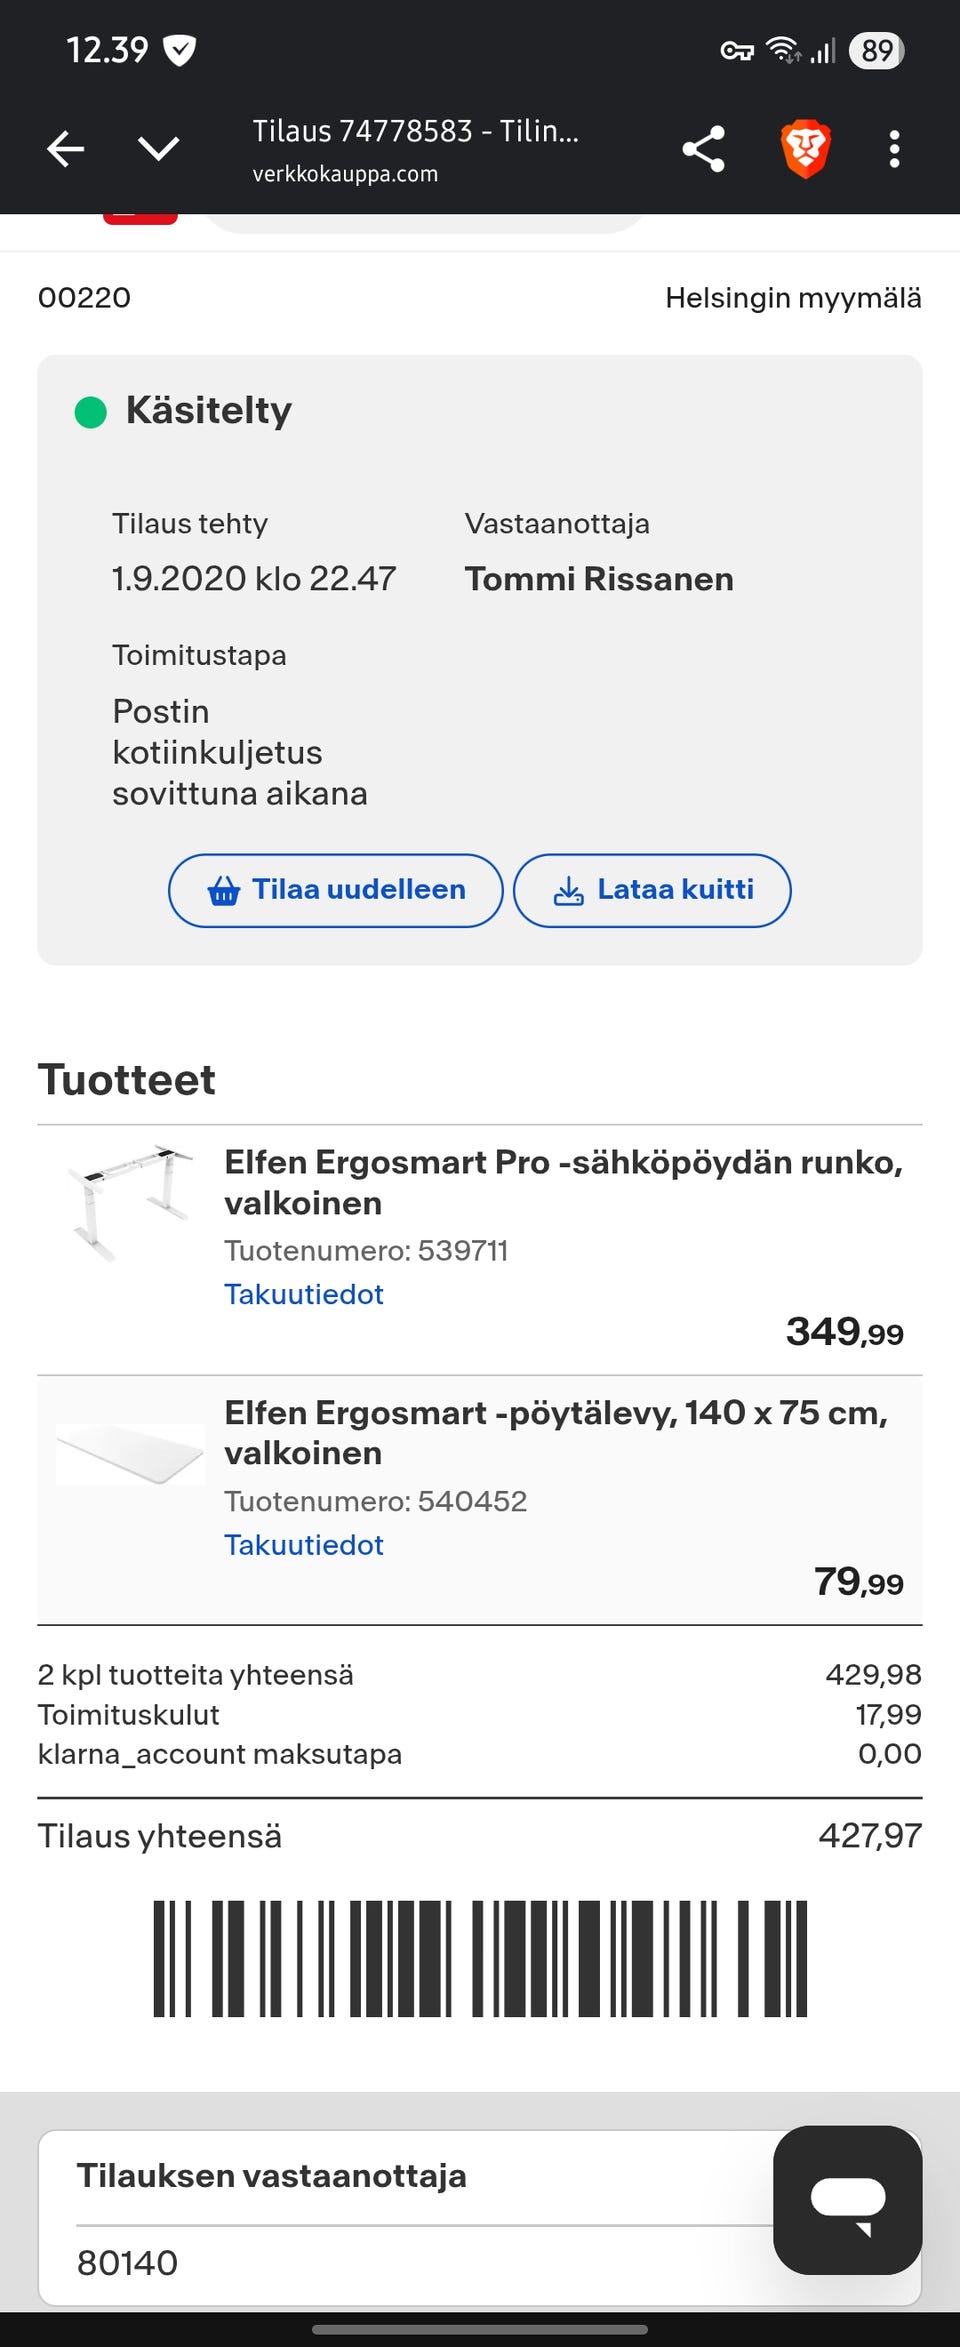960x2347 pixels.
Task: Tap the battery indicator showing 89
Action: tap(876, 51)
